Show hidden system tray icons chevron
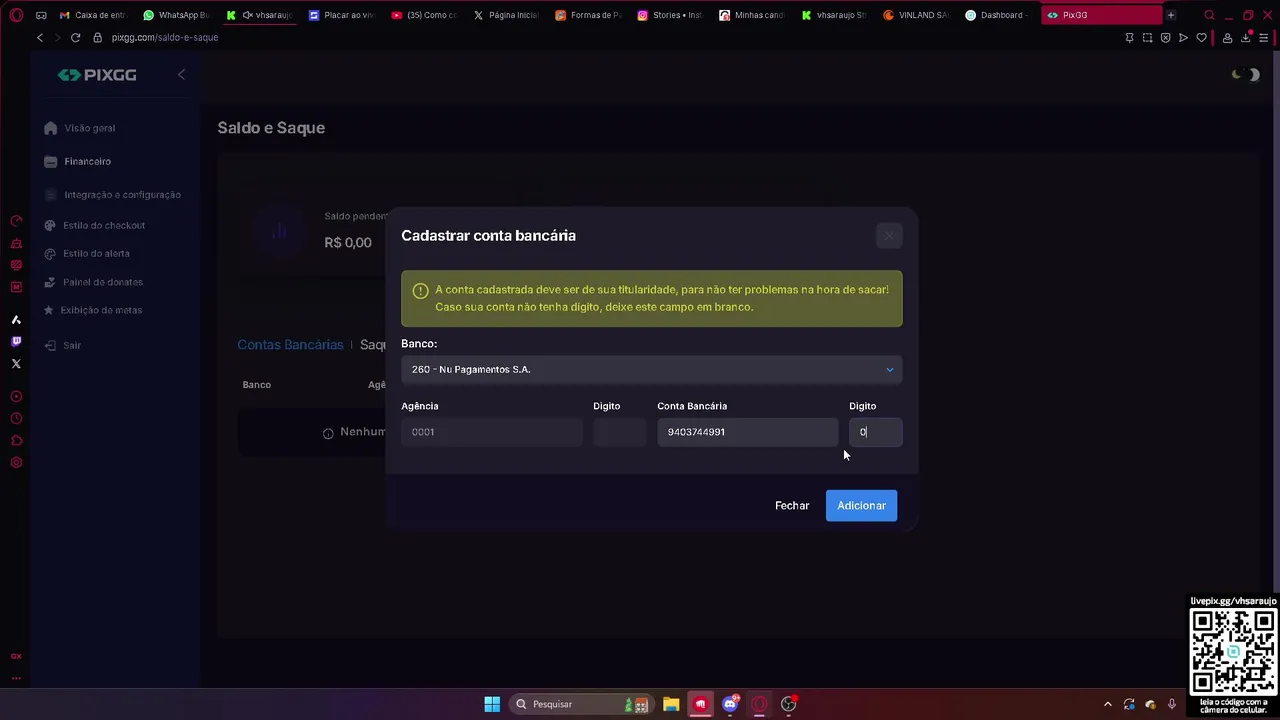Viewport: 1280px width, 720px height. (1107, 704)
